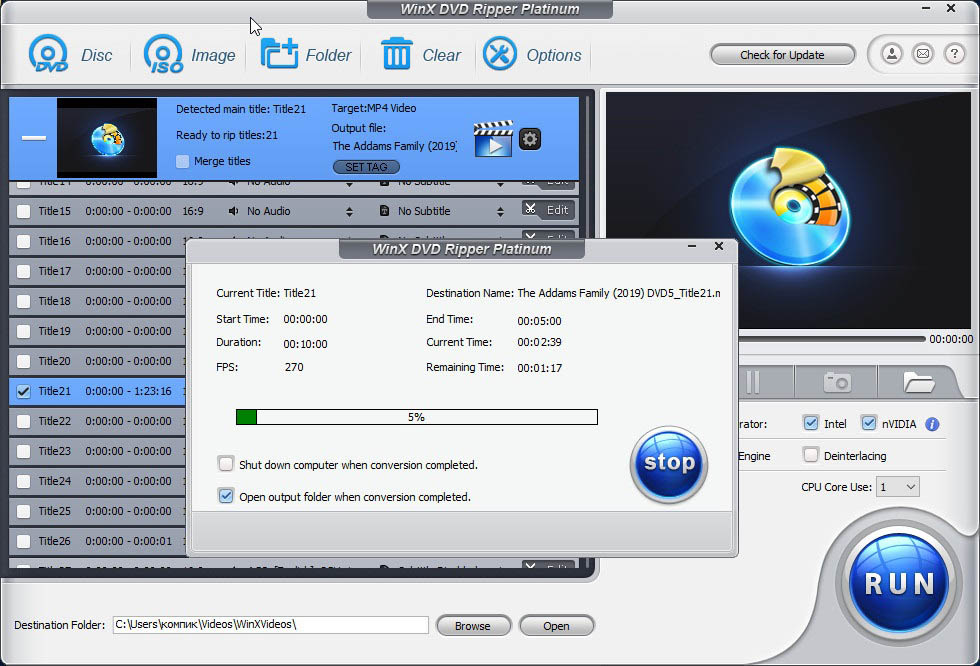Select the Title19 row

click(97, 331)
